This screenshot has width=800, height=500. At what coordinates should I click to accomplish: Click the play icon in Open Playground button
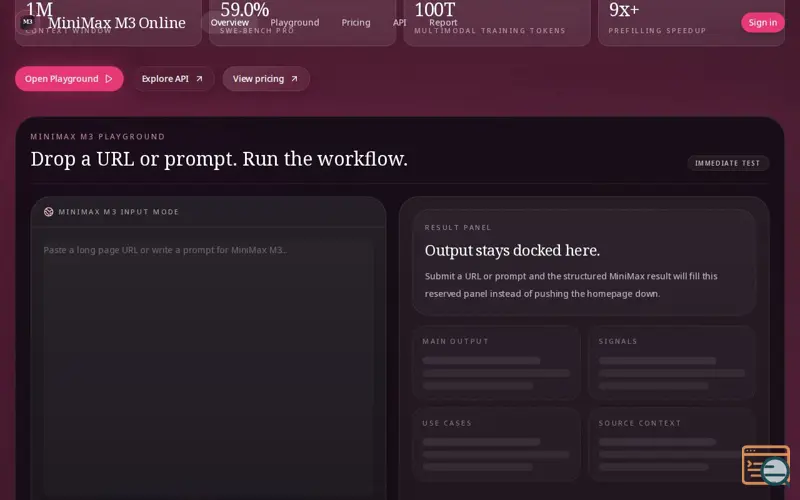(109, 79)
